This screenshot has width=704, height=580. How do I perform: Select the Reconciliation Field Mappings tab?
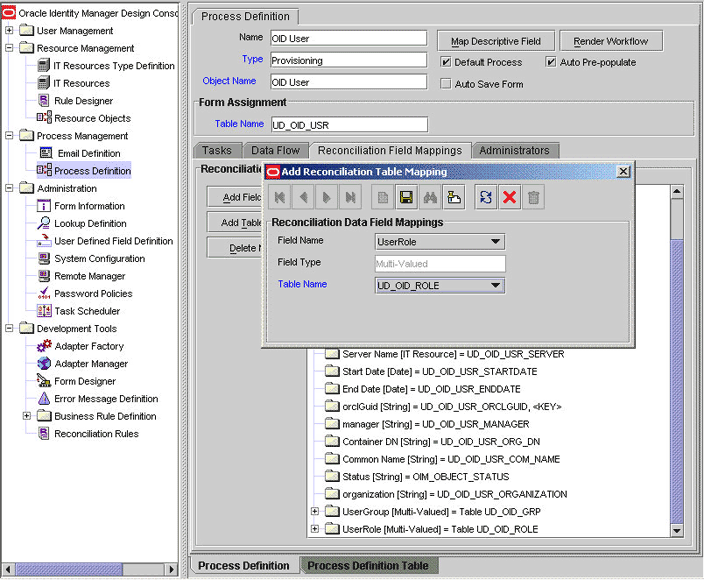(390, 150)
